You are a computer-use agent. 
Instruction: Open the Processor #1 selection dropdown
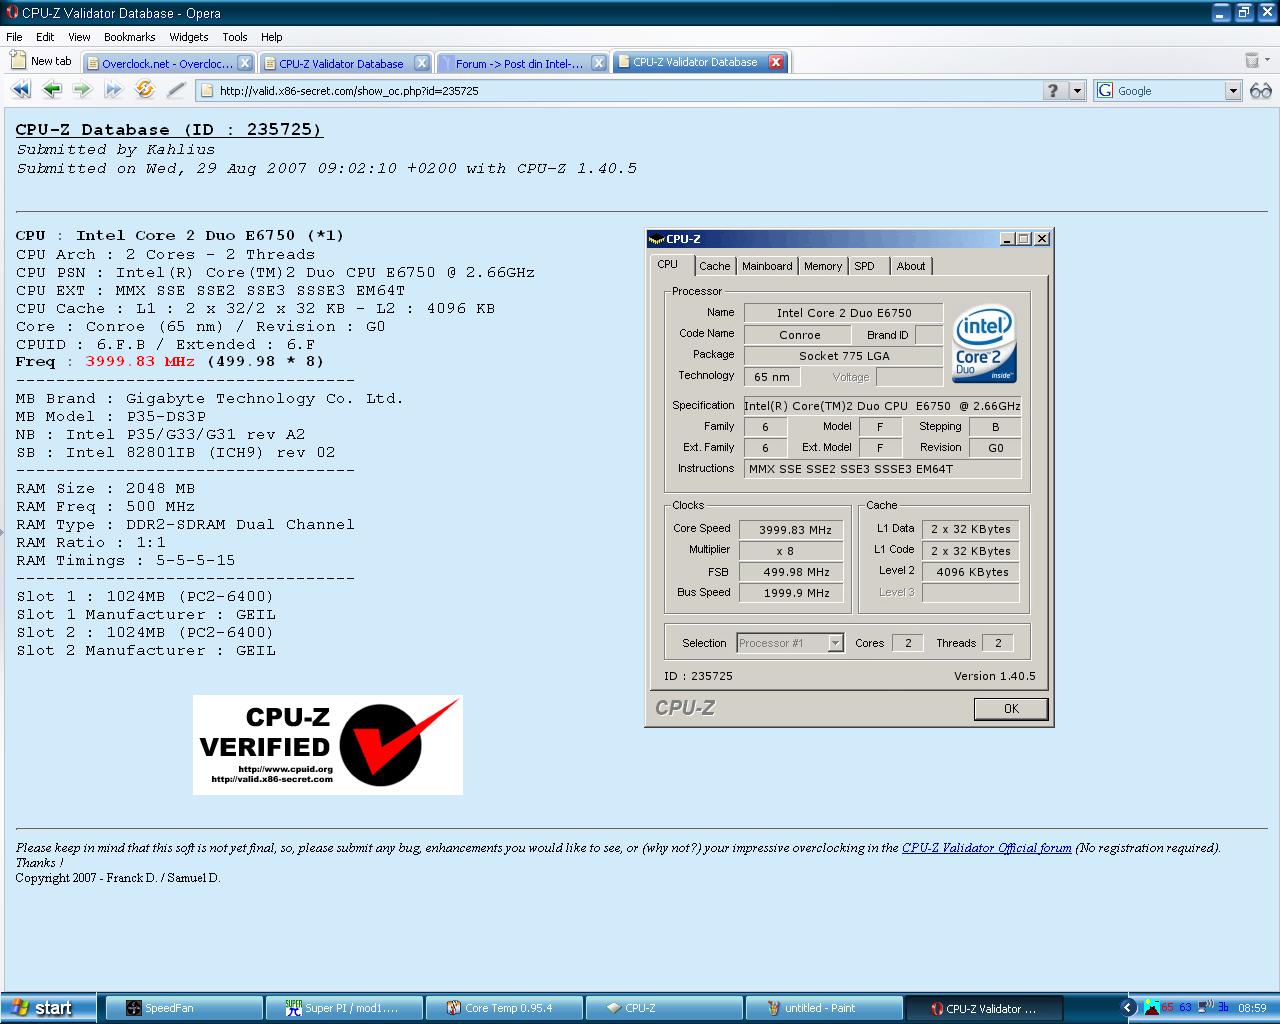(x=836, y=643)
